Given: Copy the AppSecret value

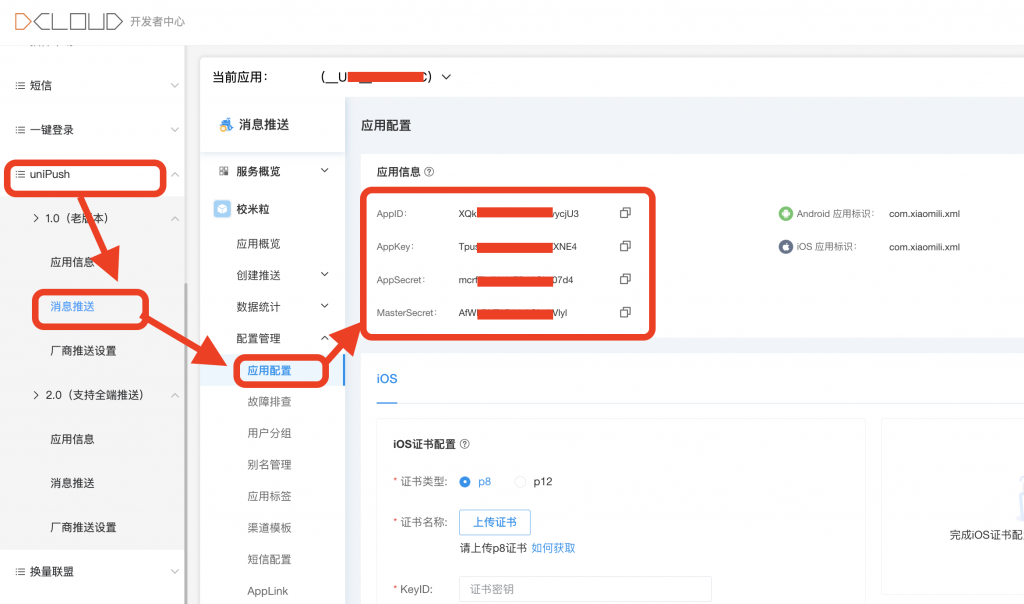Looking at the screenshot, I should [625, 279].
